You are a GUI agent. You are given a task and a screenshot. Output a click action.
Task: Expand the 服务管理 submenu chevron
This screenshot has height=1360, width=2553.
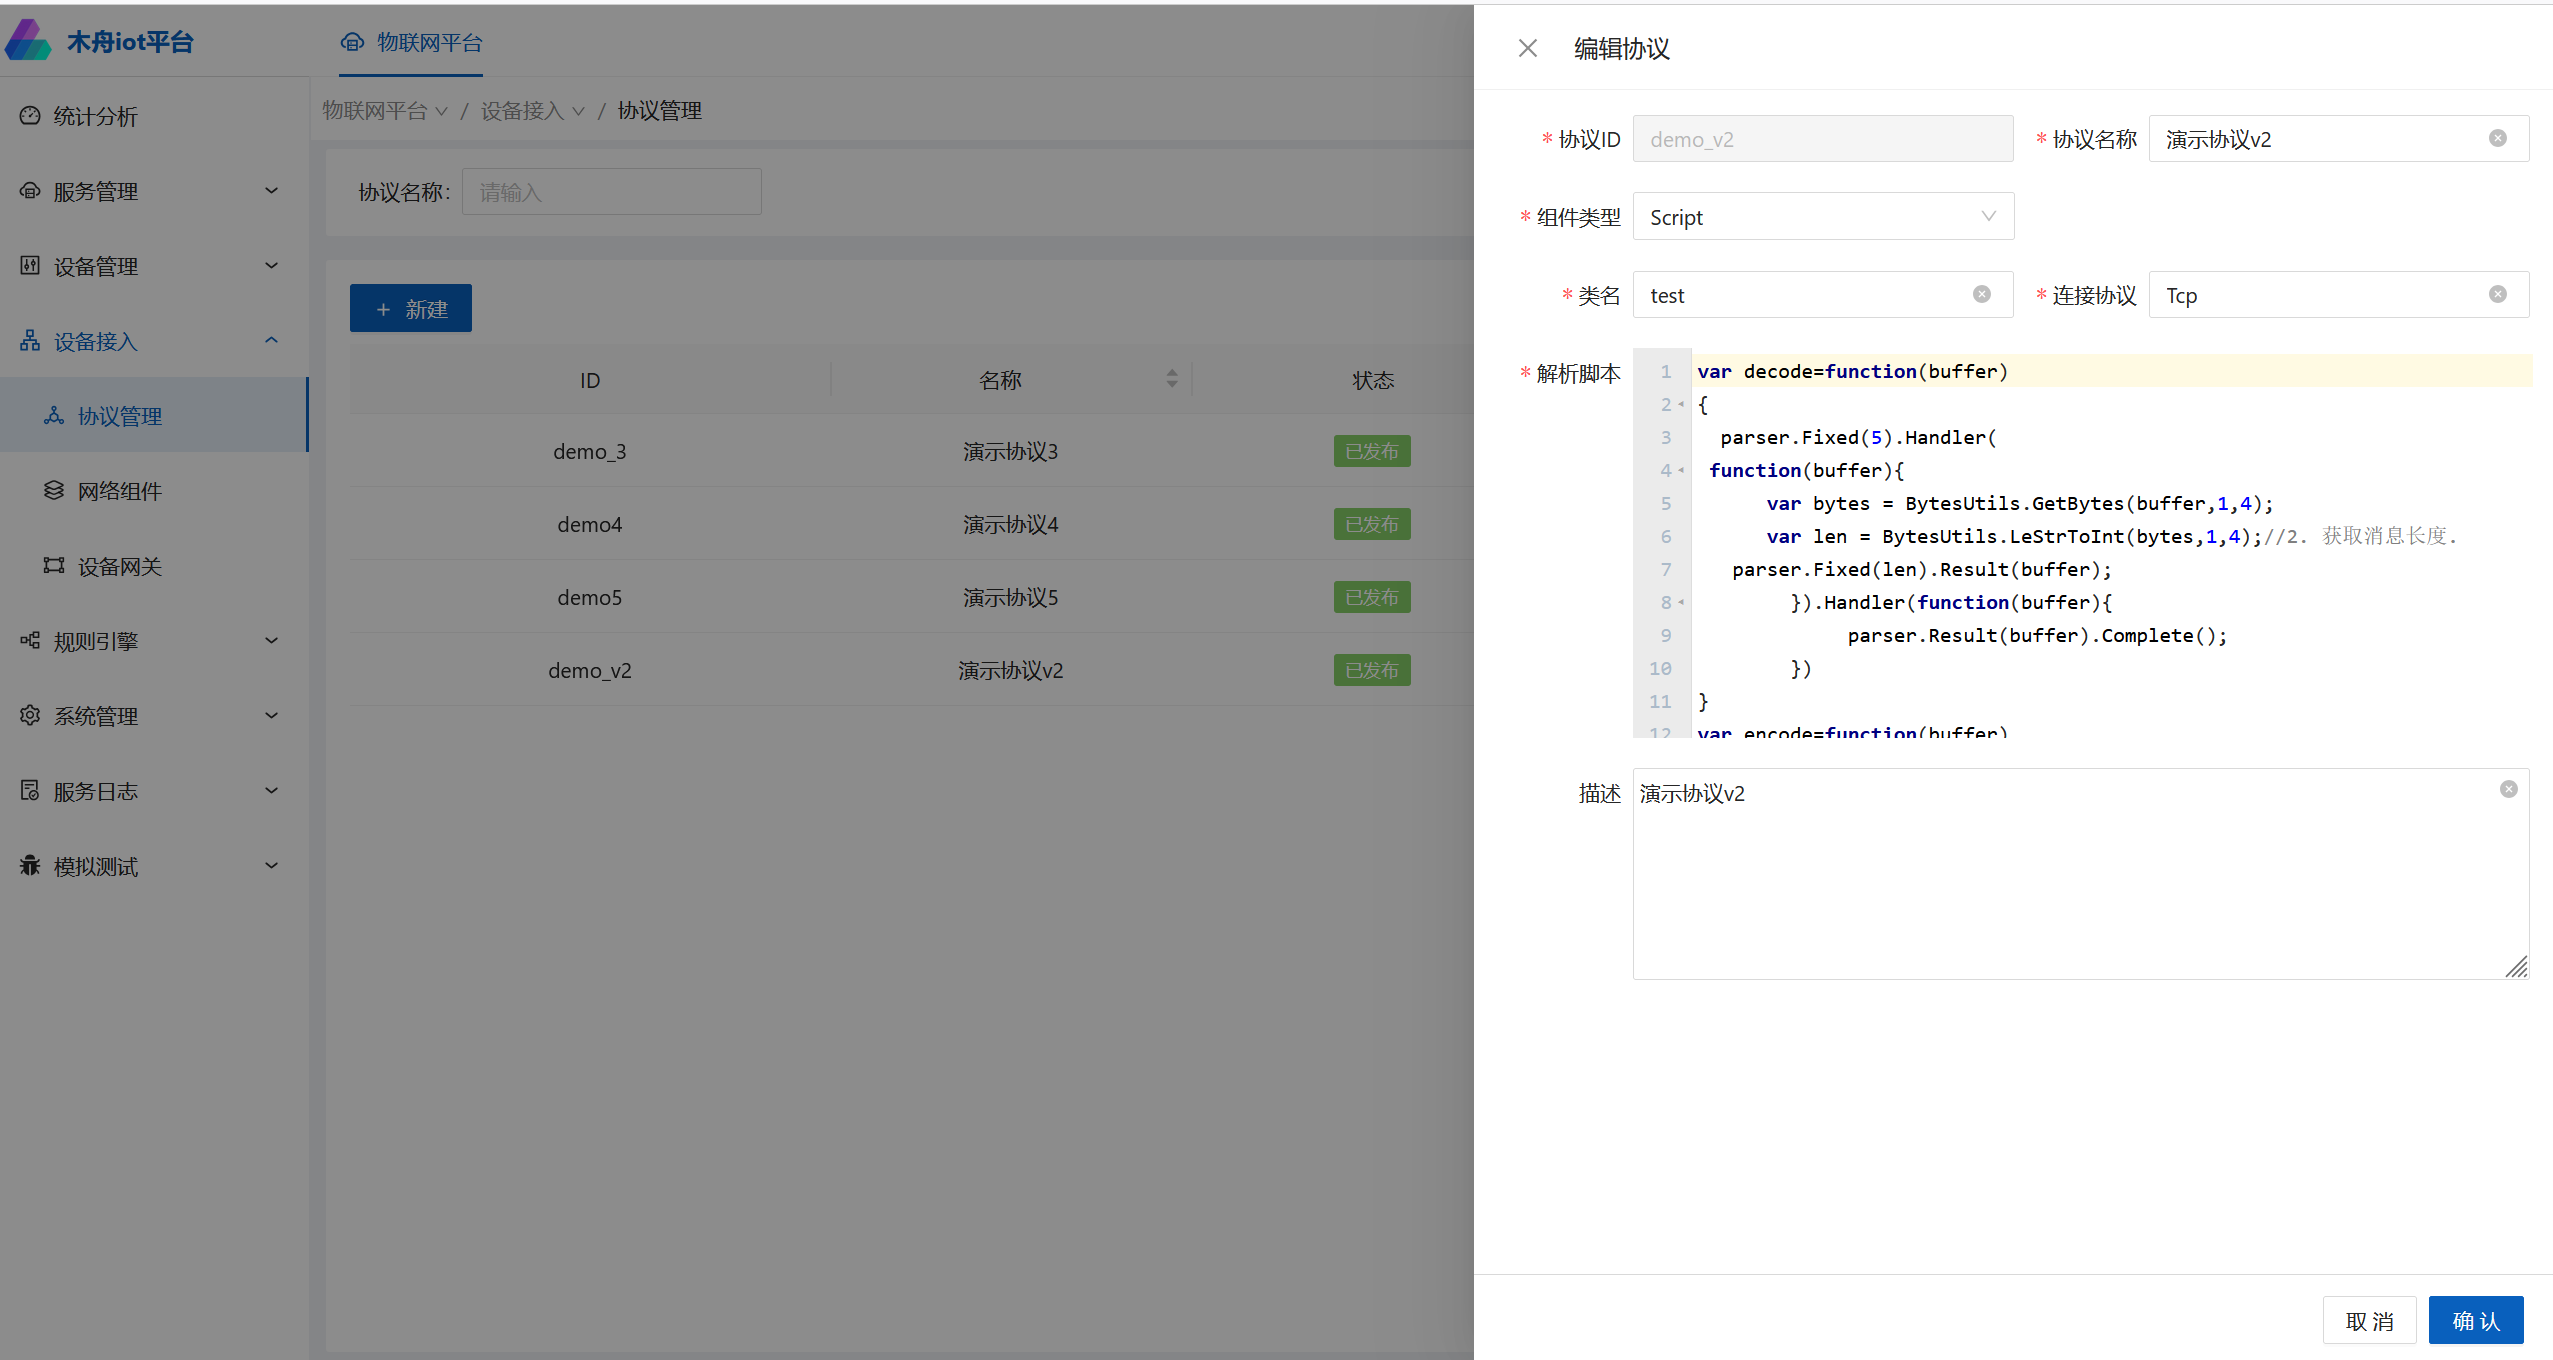coord(271,190)
